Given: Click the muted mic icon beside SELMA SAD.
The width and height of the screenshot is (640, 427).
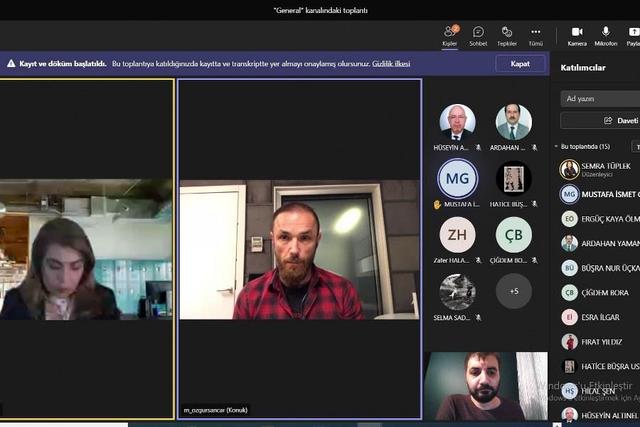Looking at the screenshot, I should (478, 317).
